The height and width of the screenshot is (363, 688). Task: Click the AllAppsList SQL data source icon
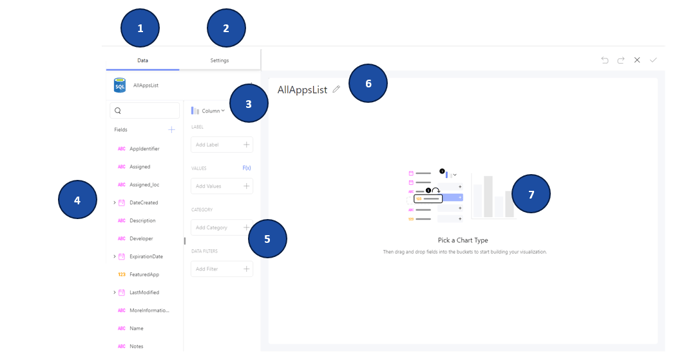[x=120, y=85]
